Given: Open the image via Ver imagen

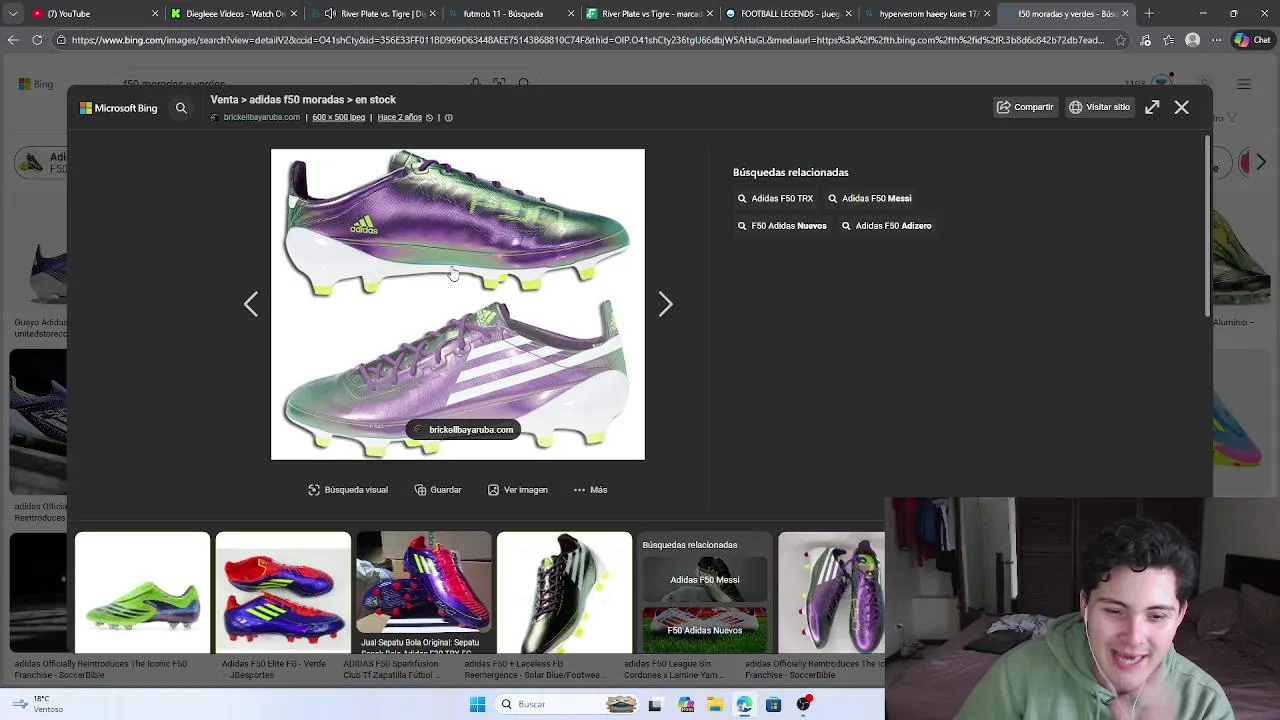Looking at the screenshot, I should coord(517,490).
